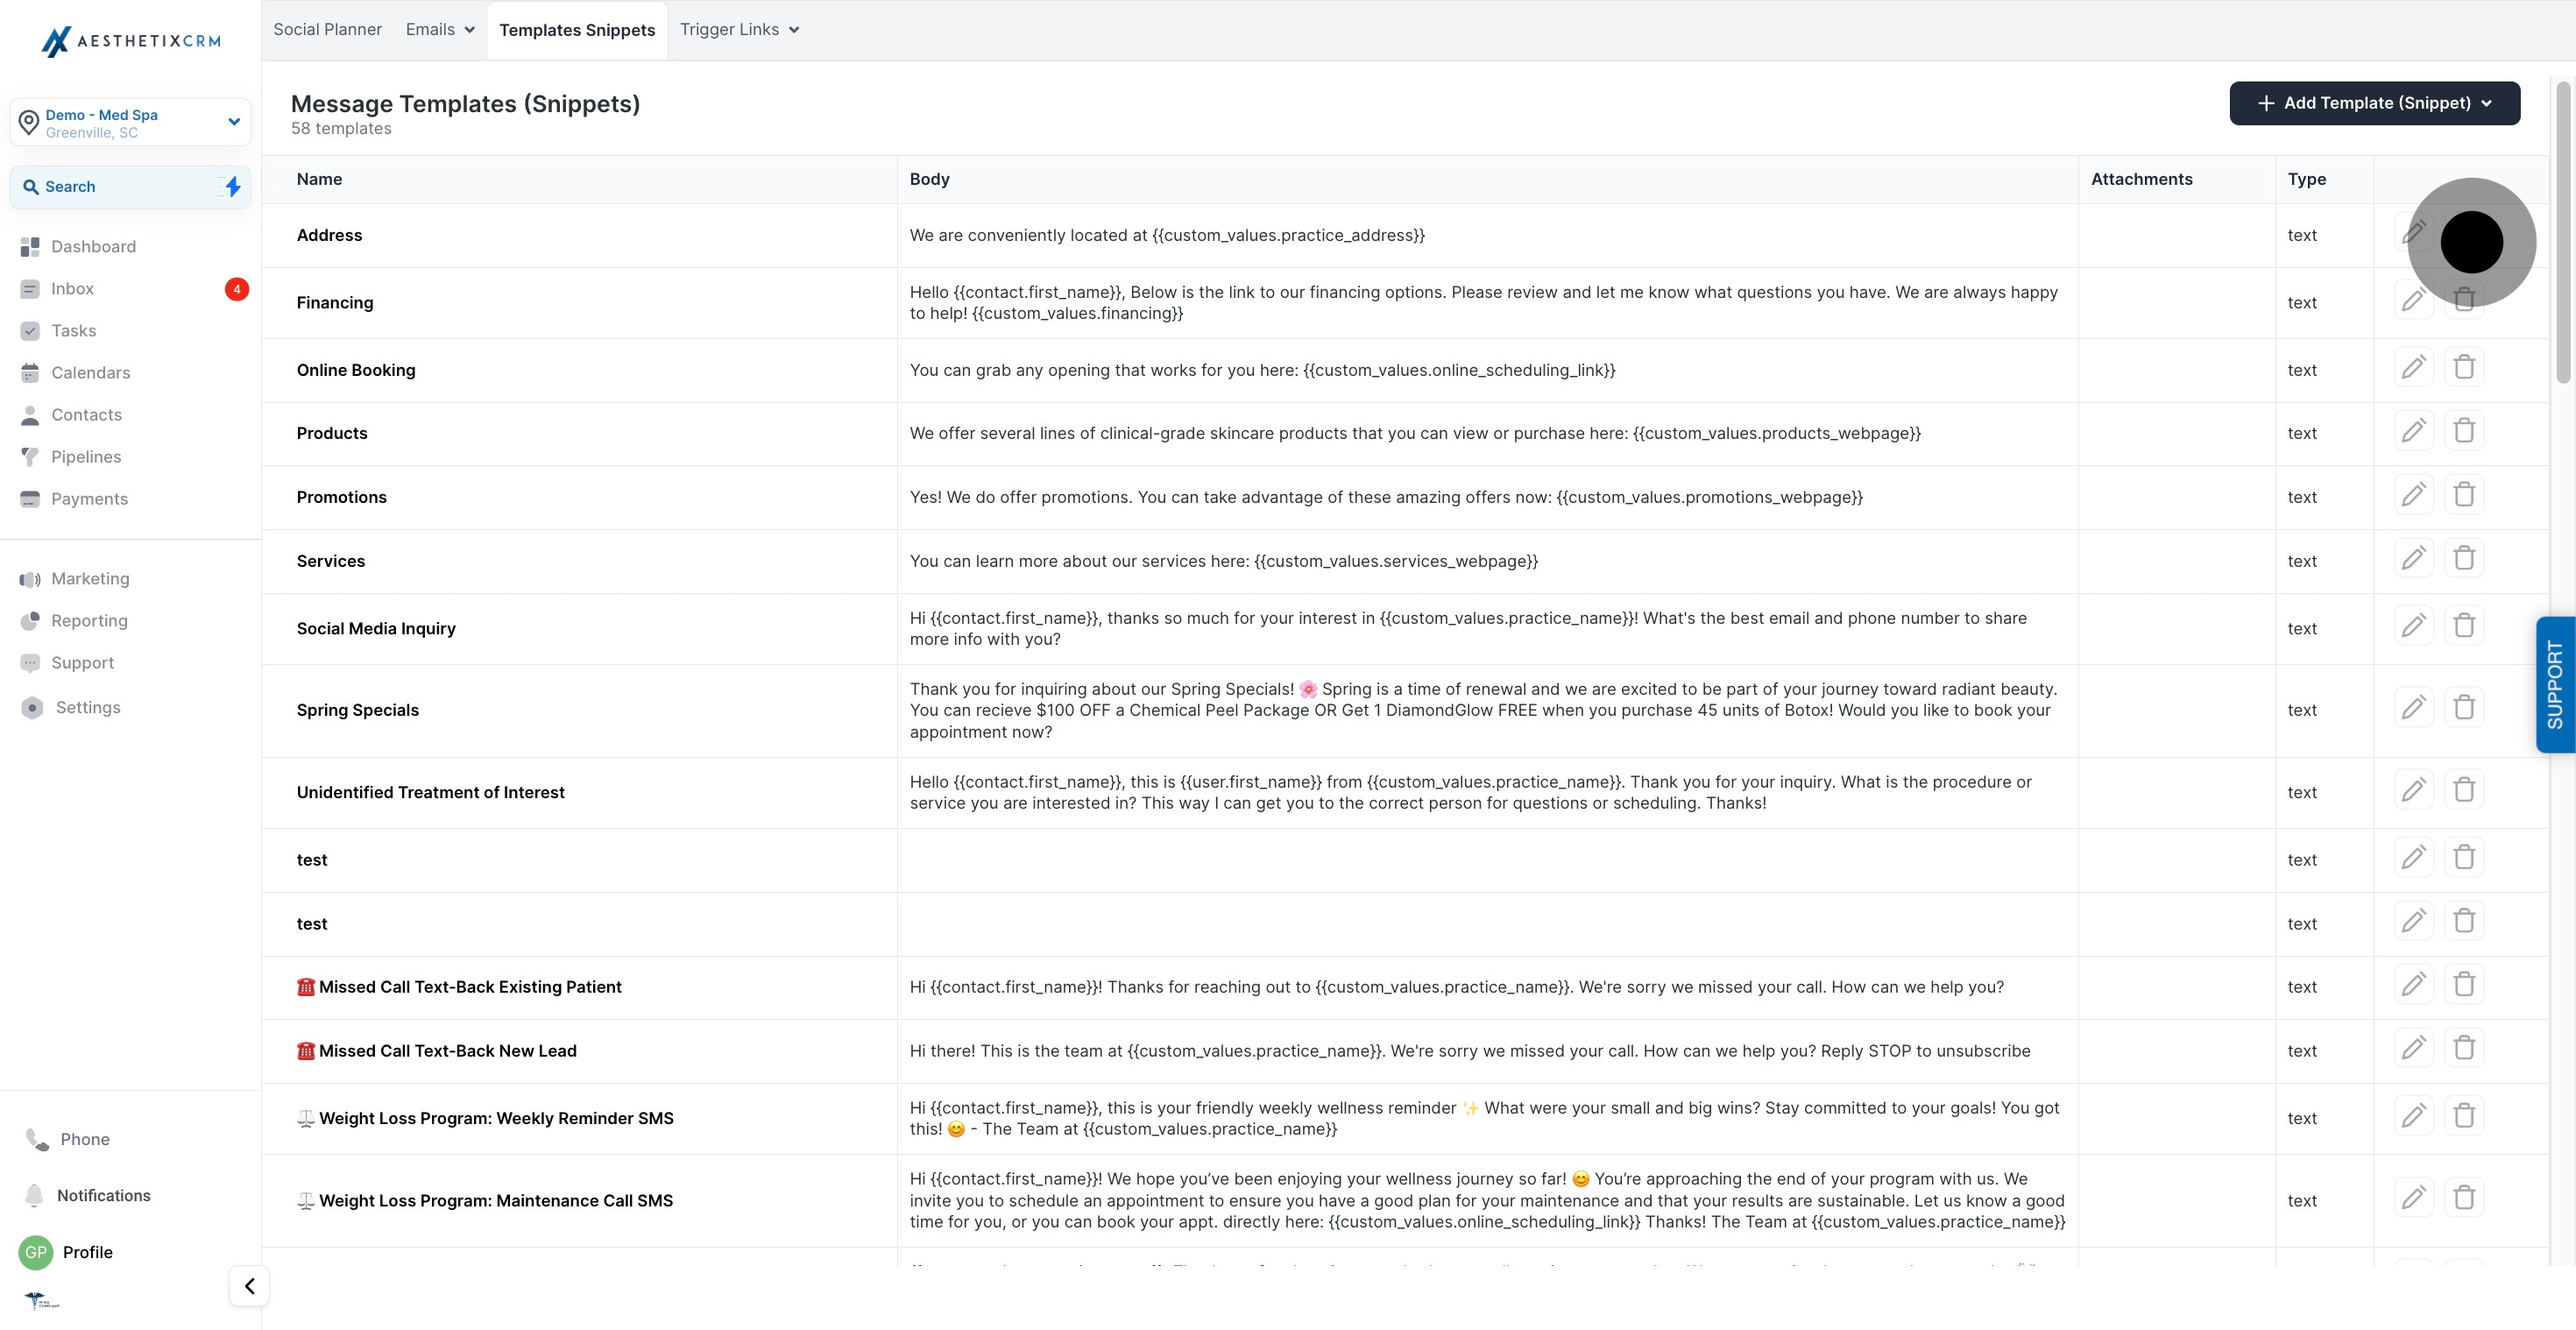This screenshot has width=2576, height=1330.
Task: Open the Pipelines section
Action: pyautogui.click(x=86, y=457)
